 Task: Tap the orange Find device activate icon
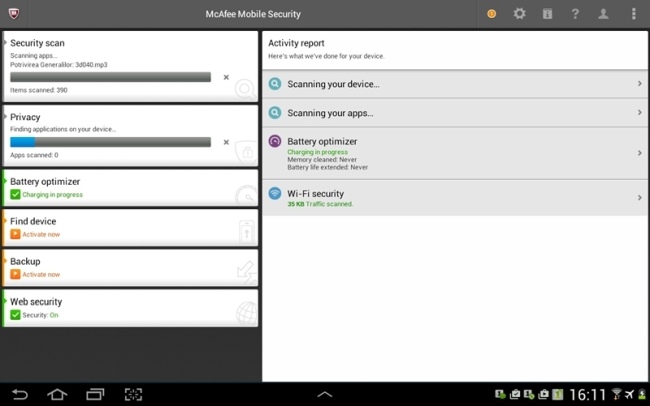tap(15, 234)
